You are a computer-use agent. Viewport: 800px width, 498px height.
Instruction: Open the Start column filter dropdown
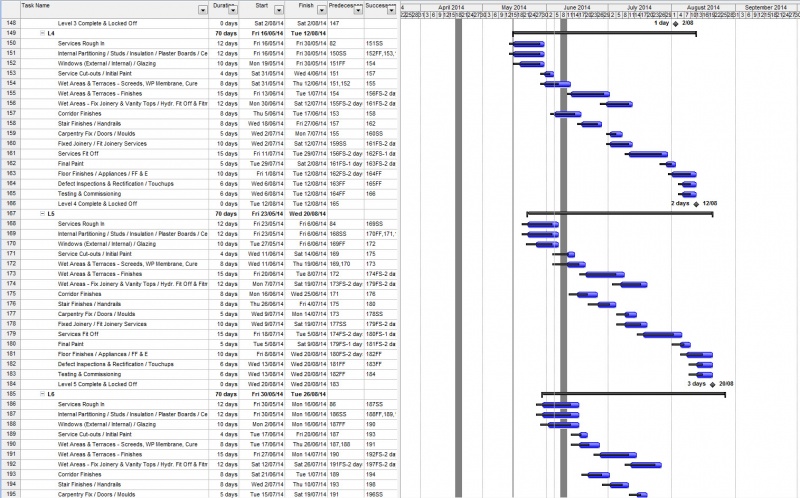[279, 10]
